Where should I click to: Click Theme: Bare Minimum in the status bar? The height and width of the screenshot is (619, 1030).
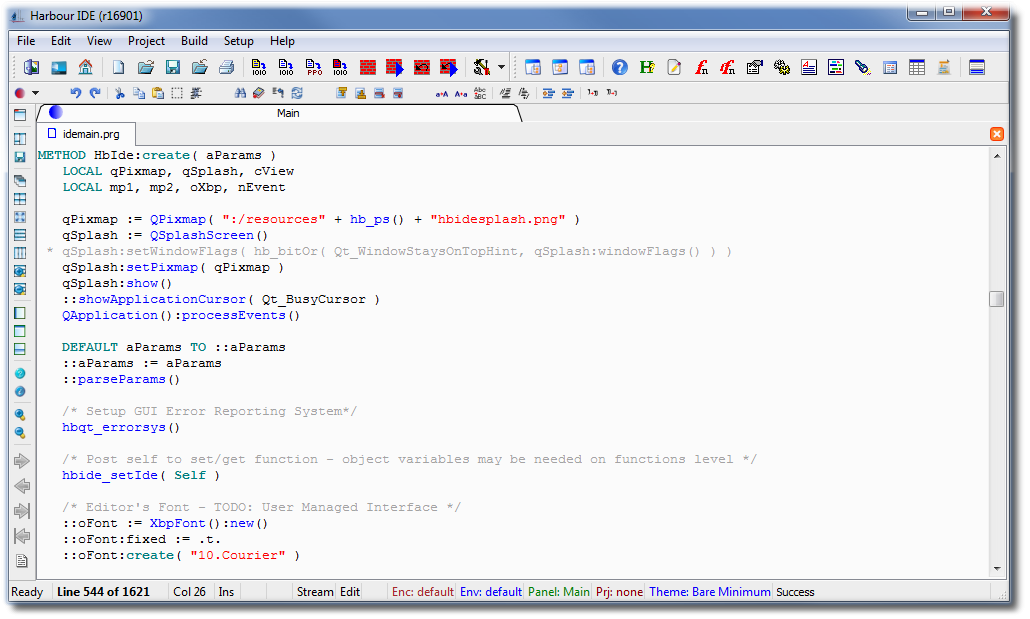pos(709,592)
